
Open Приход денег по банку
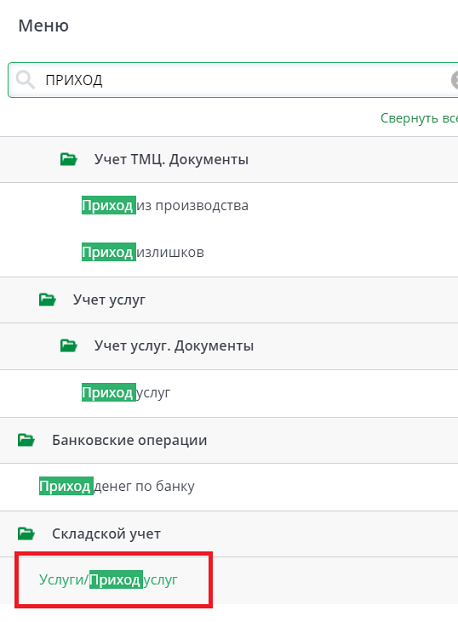point(117,486)
